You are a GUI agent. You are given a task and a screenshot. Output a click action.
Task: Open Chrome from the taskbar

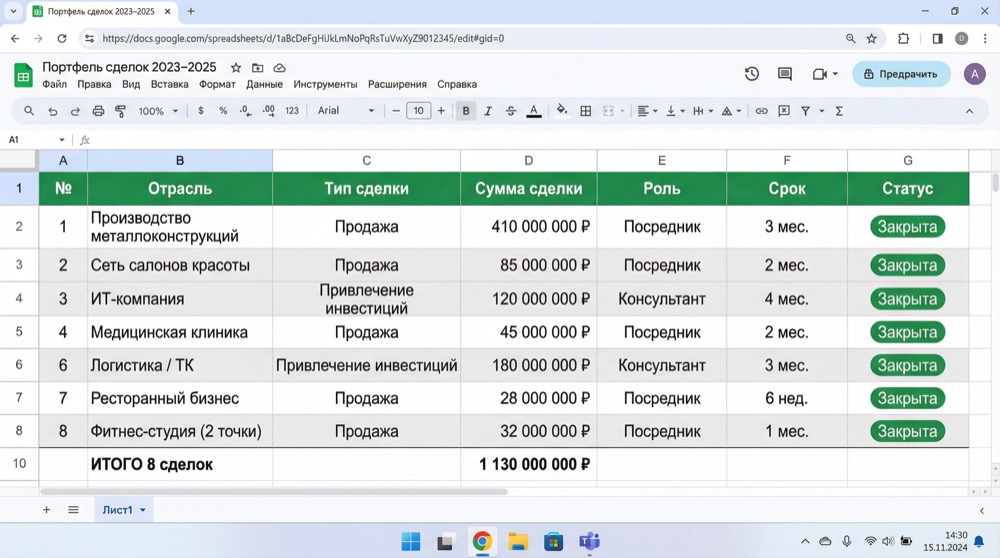coord(482,541)
